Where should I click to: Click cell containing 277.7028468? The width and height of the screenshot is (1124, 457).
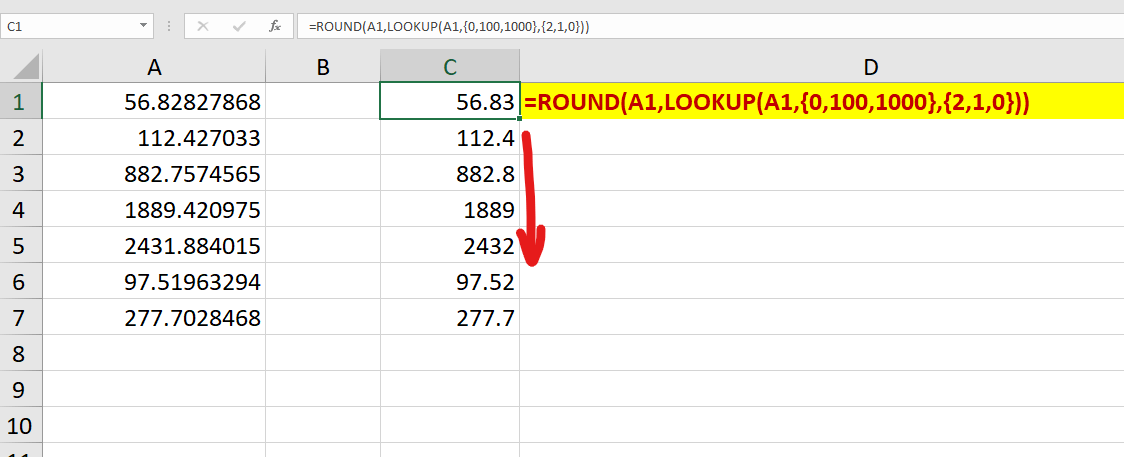pos(154,317)
